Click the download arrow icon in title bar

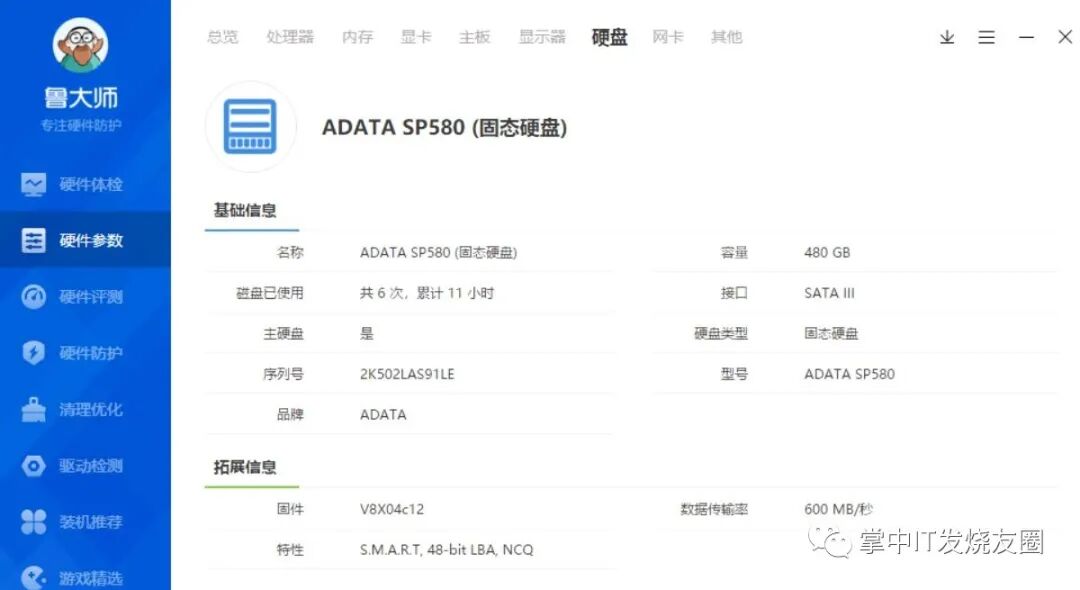tap(947, 37)
